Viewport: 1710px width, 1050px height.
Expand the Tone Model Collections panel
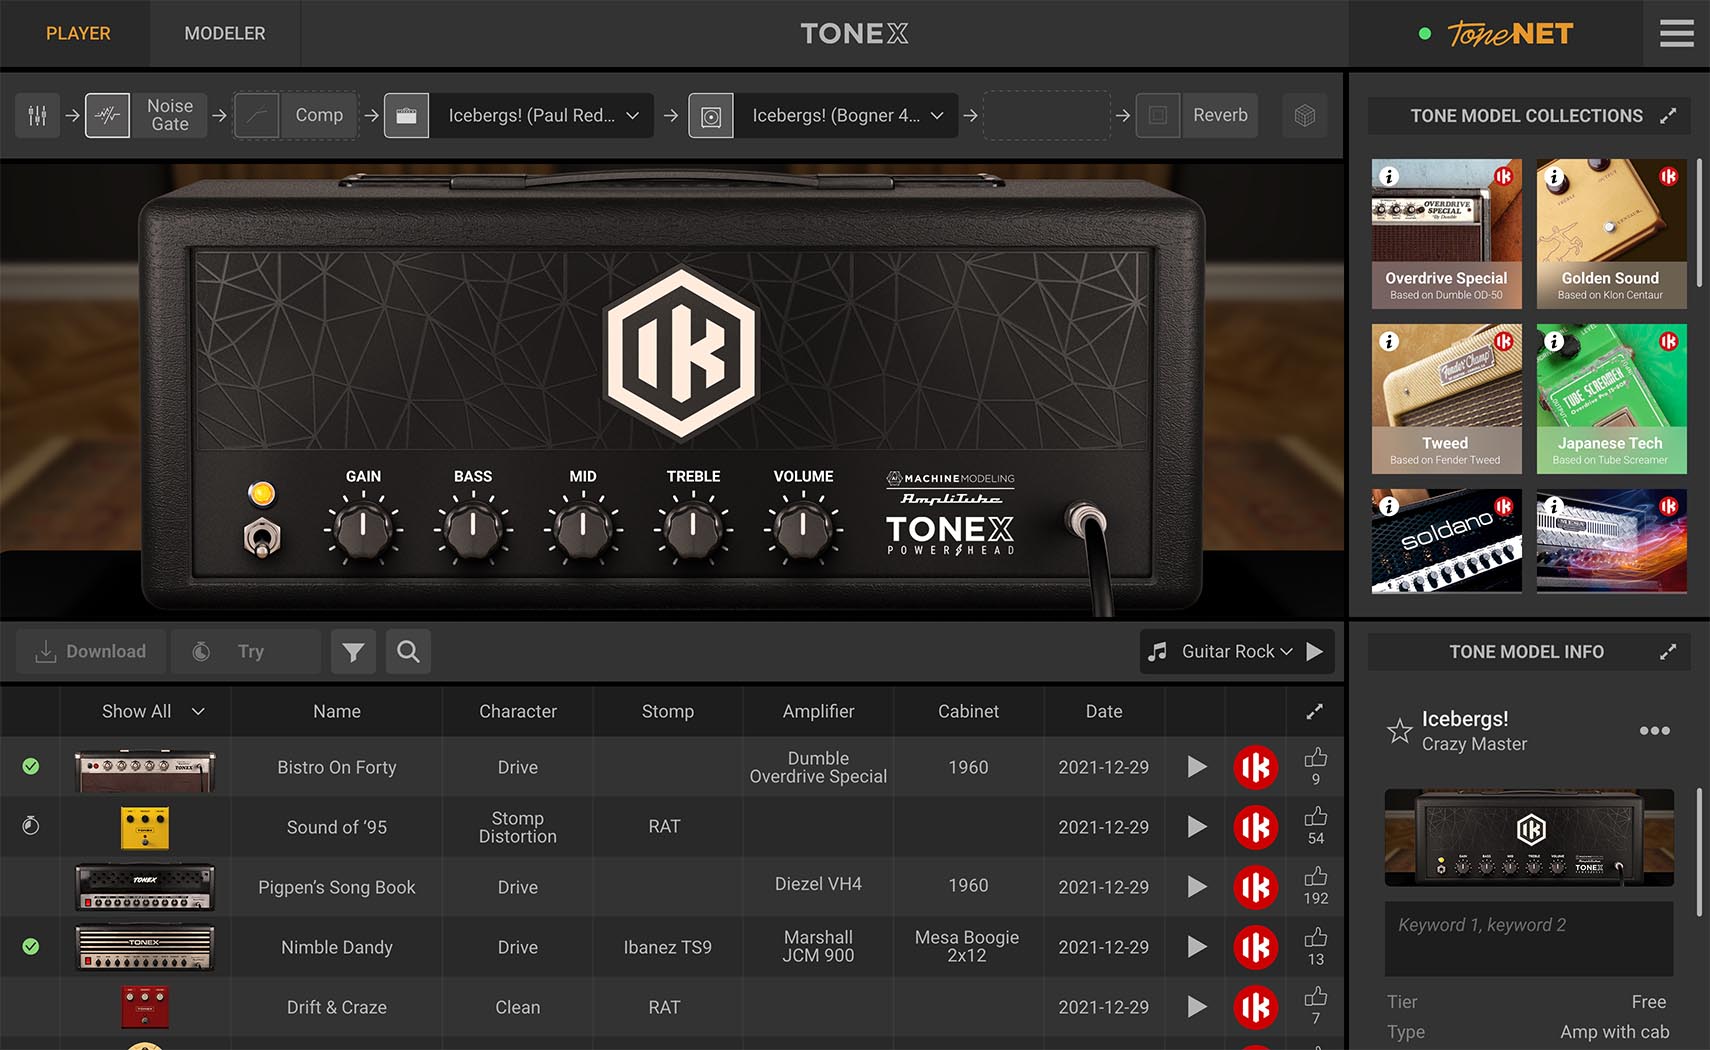point(1667,116)
